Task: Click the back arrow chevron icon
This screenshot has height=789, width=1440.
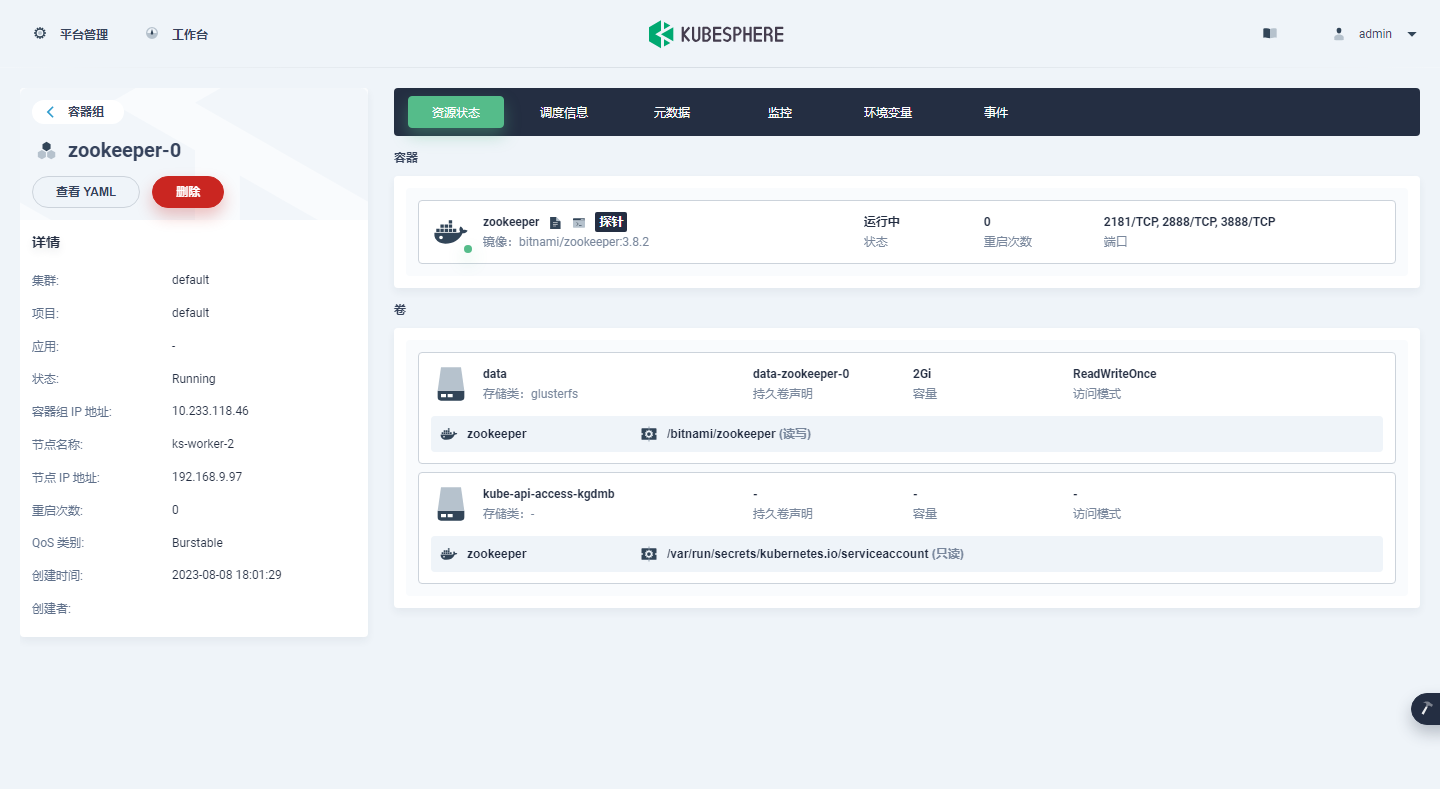Action: (50, 112)
